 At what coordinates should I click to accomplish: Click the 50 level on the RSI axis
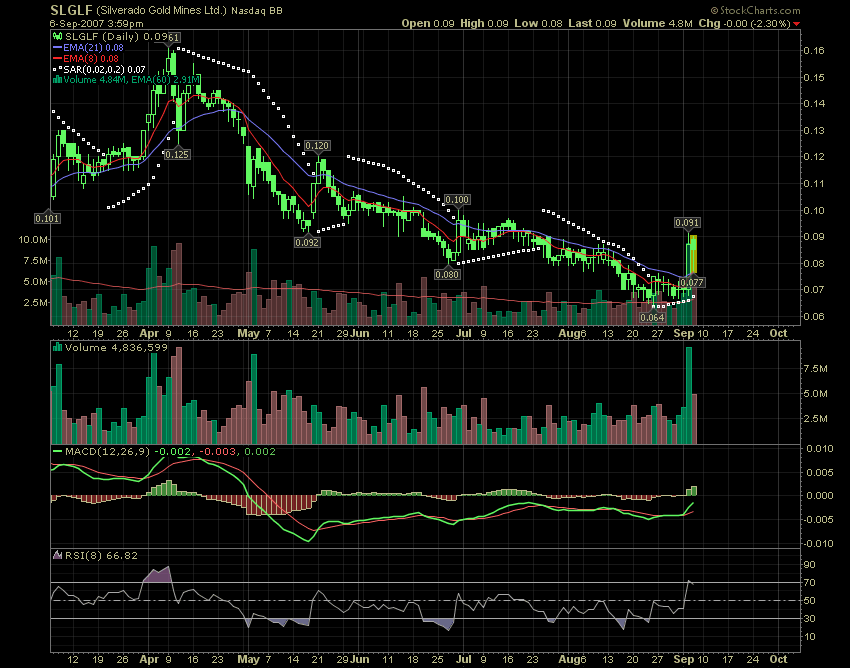click(809, 600)
